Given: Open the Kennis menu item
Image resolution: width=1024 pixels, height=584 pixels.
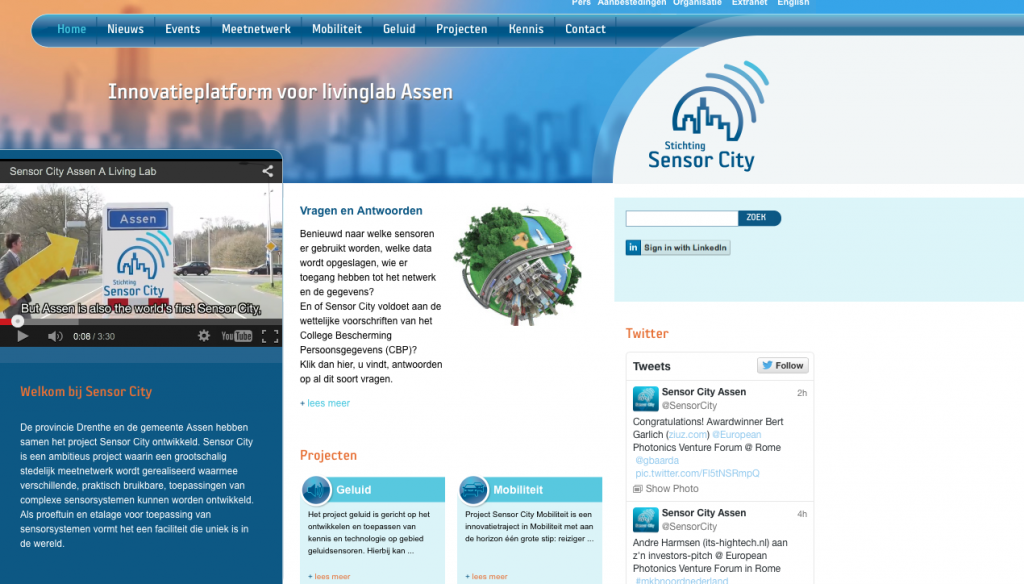Looking at the screenshot, I should click(x=526, y=29).
